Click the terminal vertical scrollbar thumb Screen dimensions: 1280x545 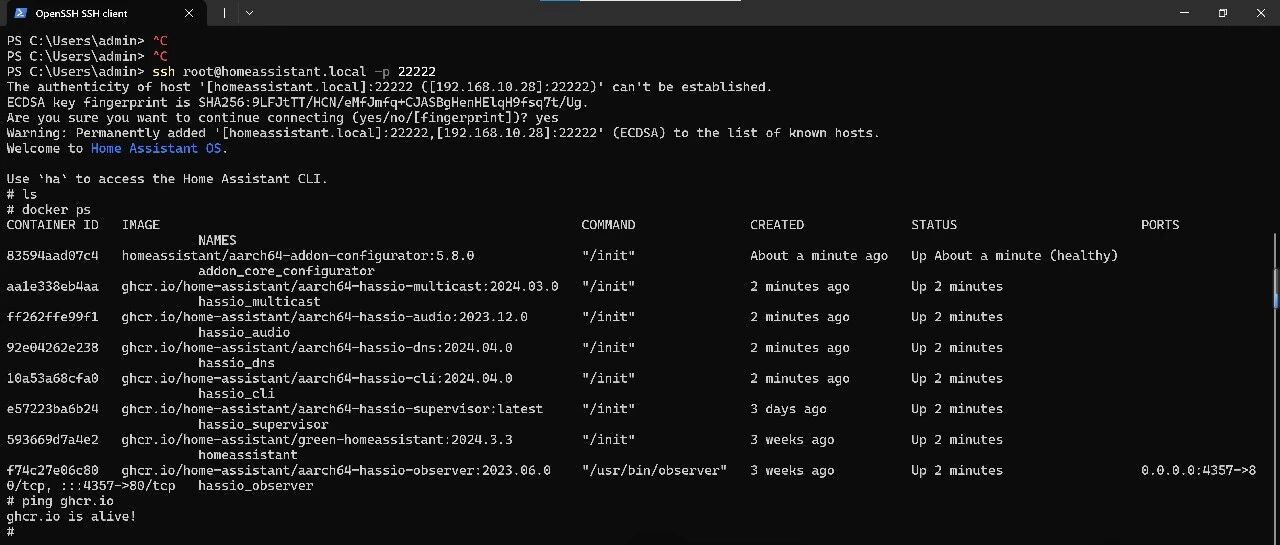click(x=1275, y=288)
